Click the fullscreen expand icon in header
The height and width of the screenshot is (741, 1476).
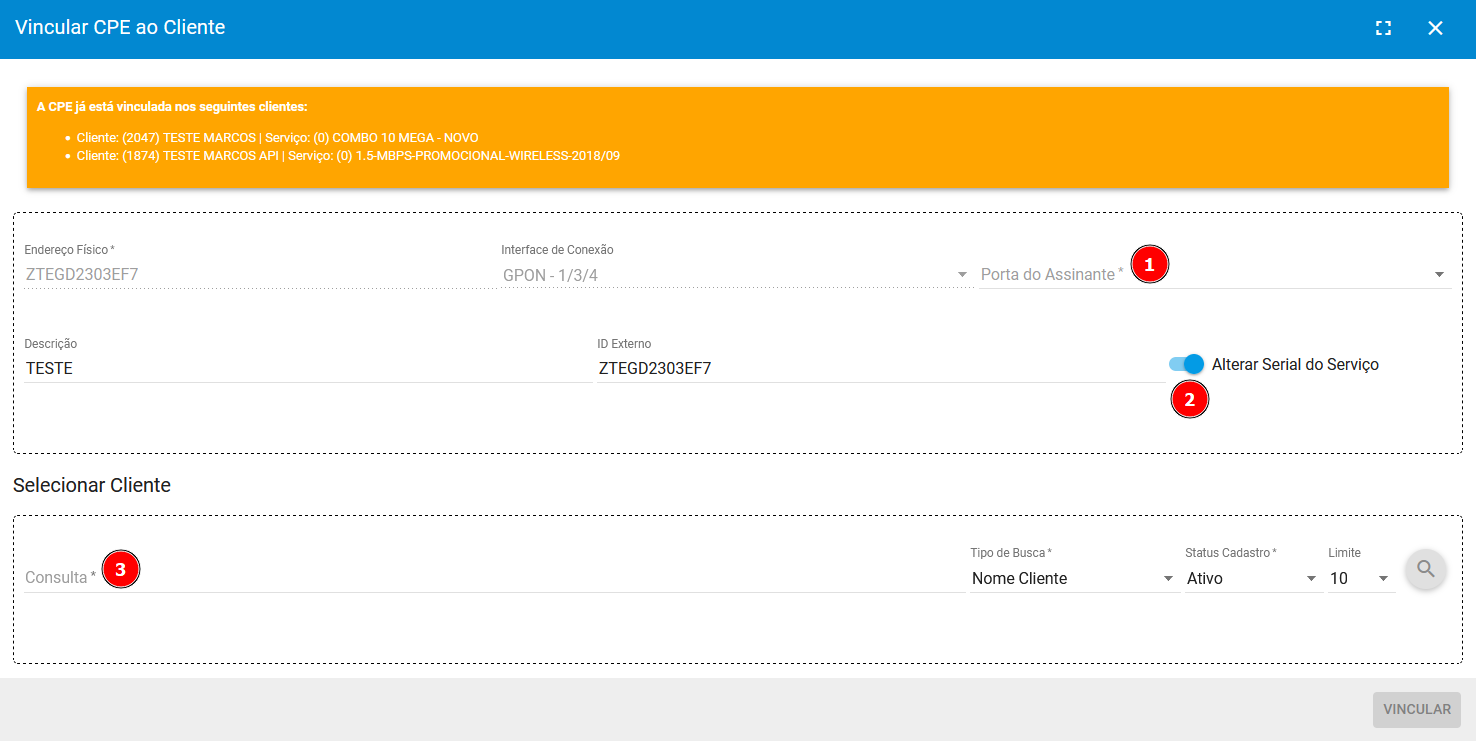1383,28
